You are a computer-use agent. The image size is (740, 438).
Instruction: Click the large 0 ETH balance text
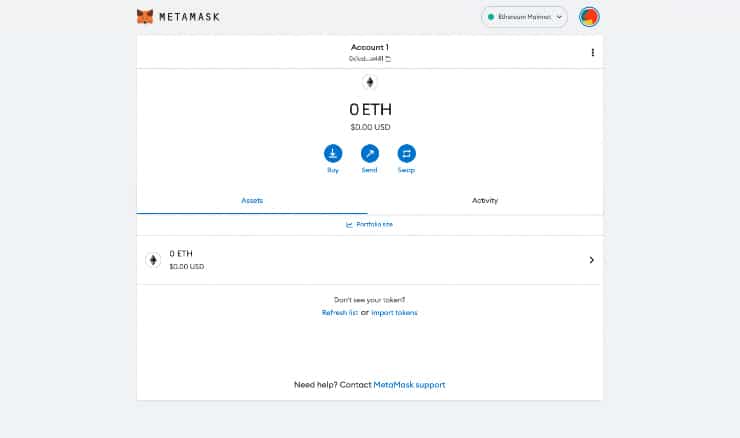pyautogui.click(x=370, y=110)
